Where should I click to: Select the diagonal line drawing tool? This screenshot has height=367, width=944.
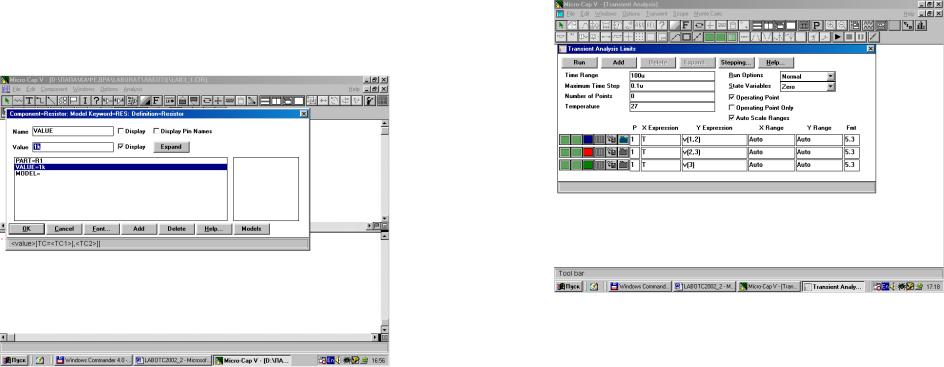(x=52, y=100)
